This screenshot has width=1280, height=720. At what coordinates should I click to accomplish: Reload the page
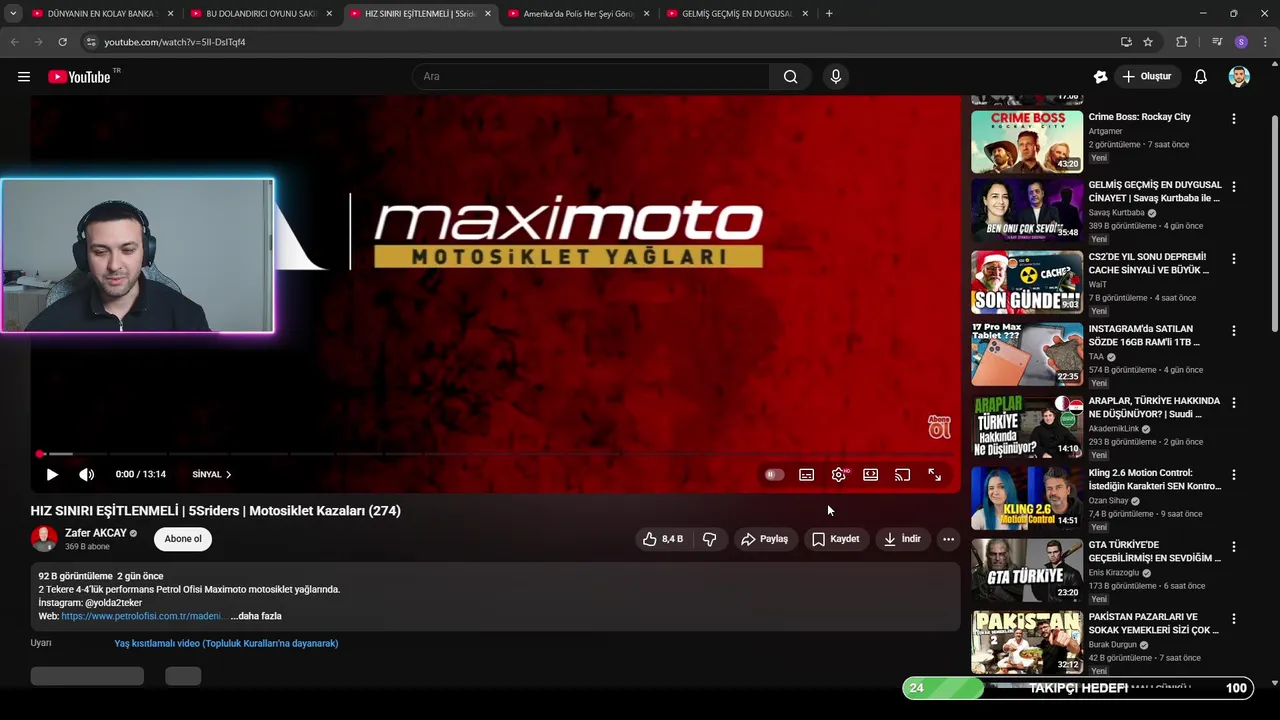tap(62, 42)
